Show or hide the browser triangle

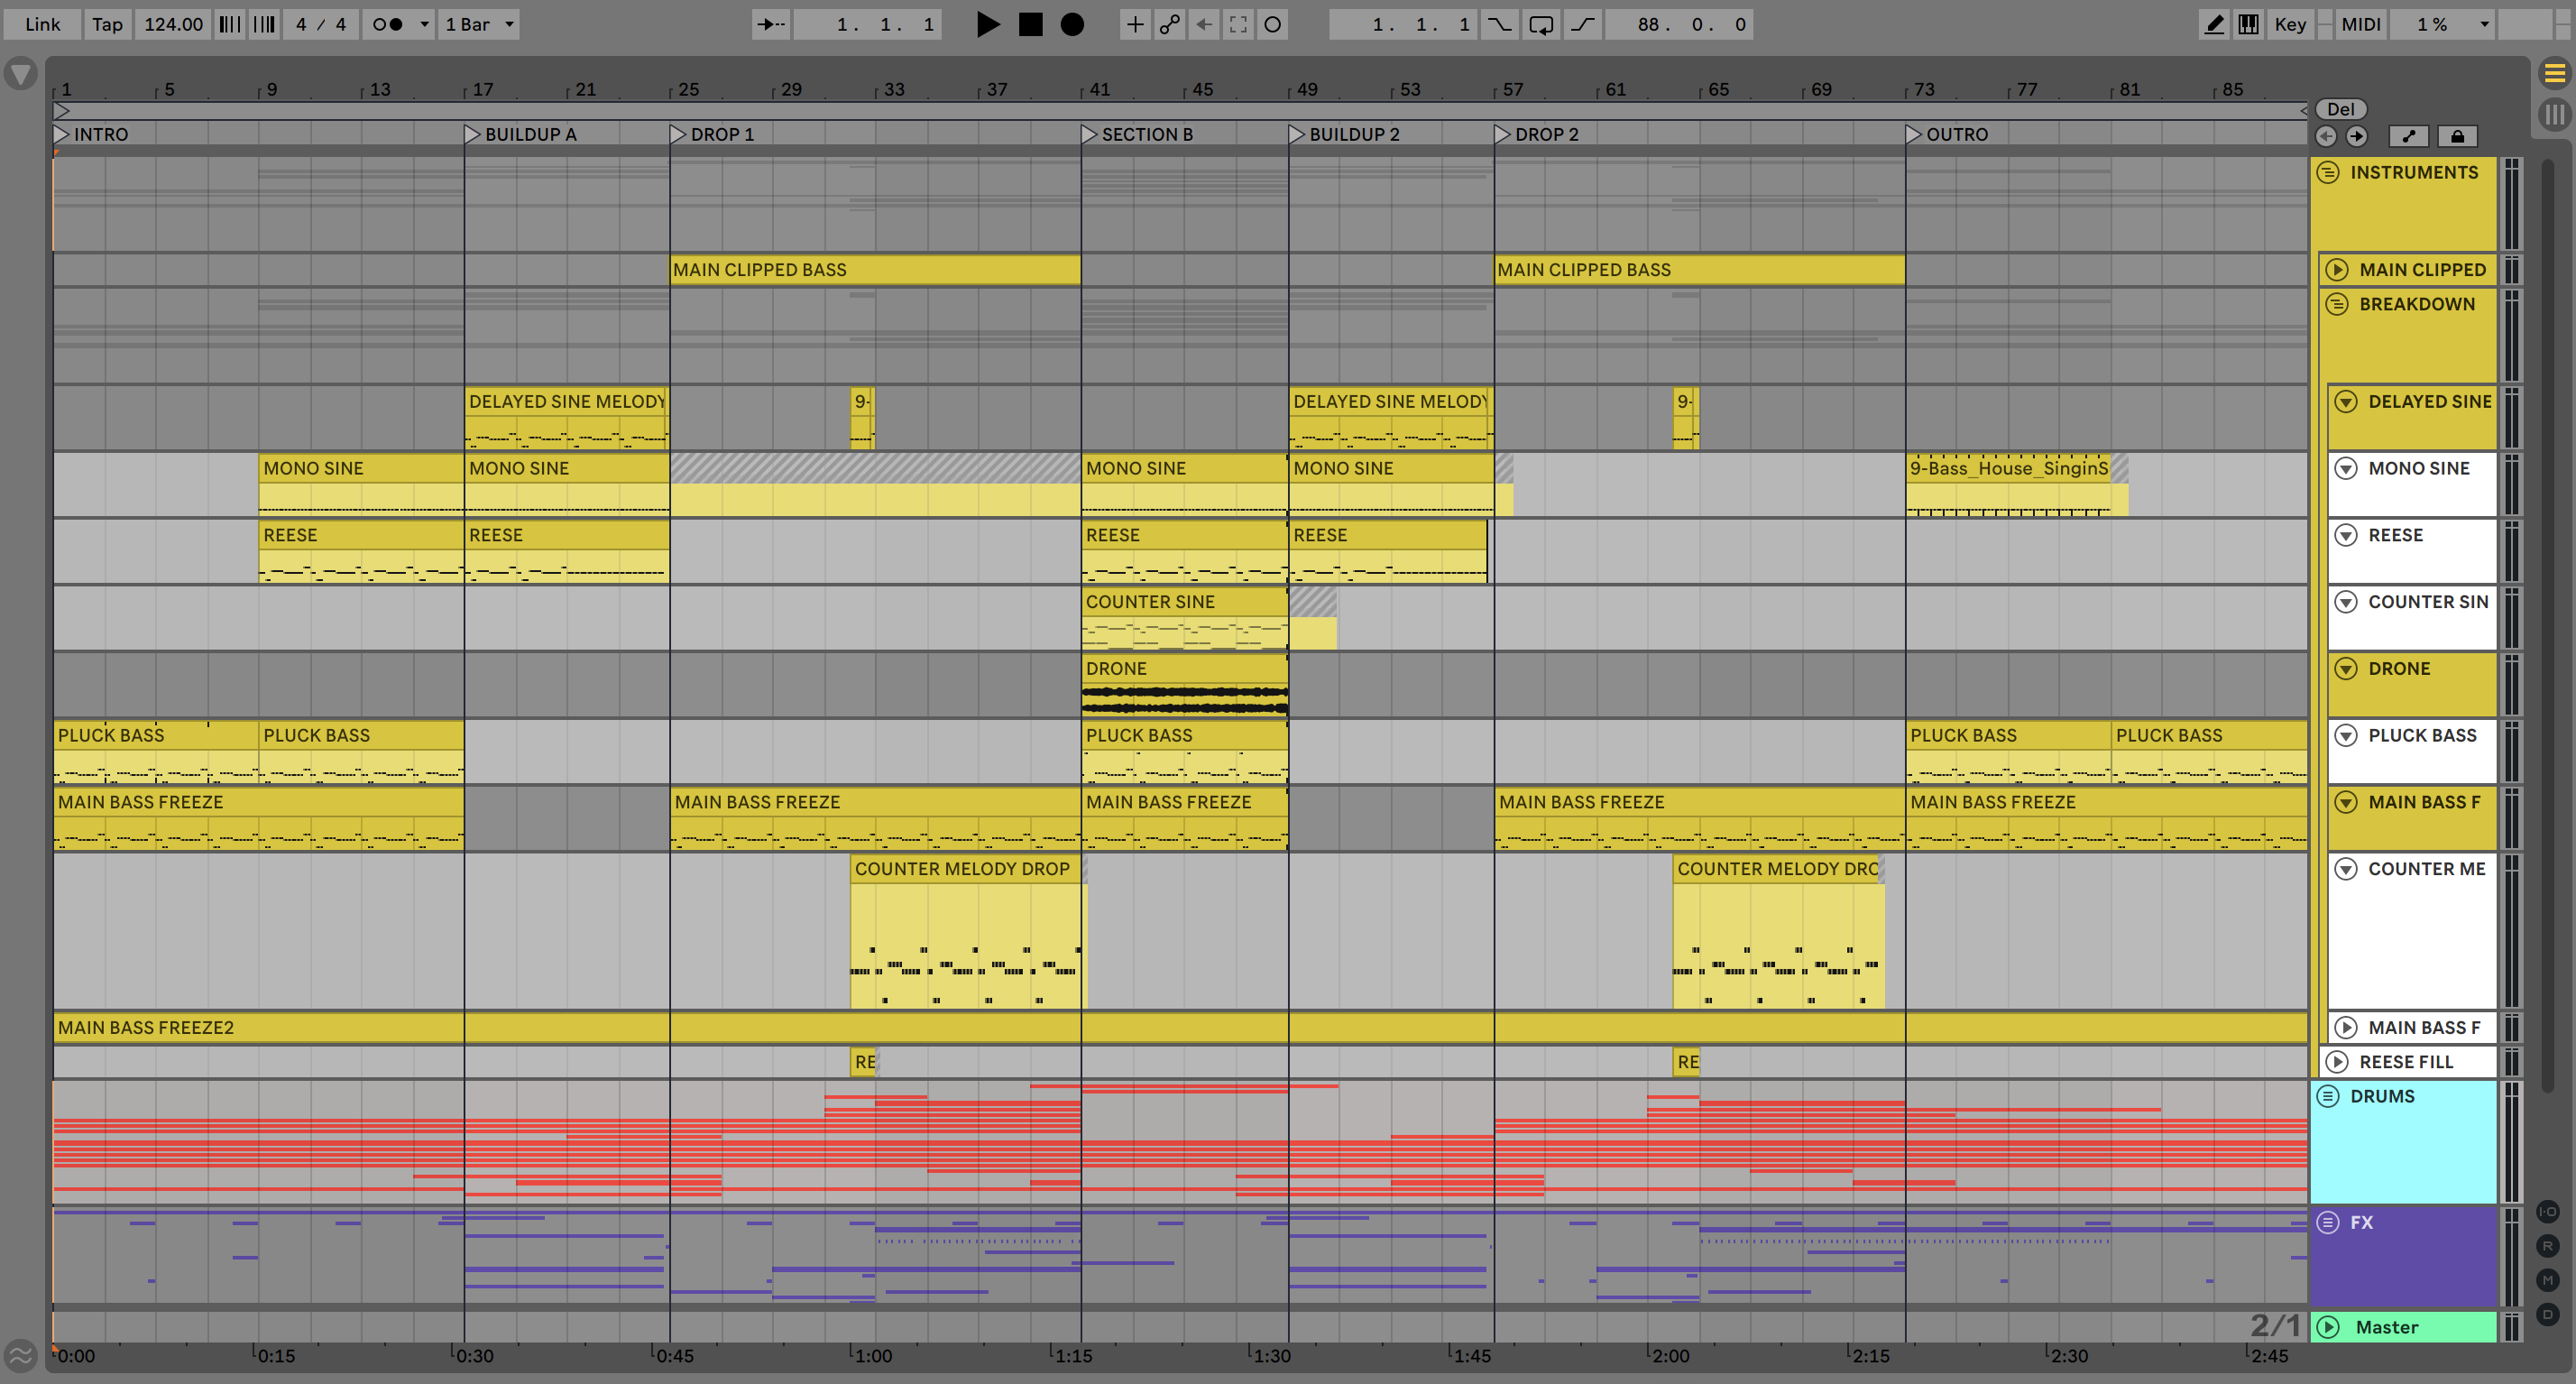(x=21, y=74)
